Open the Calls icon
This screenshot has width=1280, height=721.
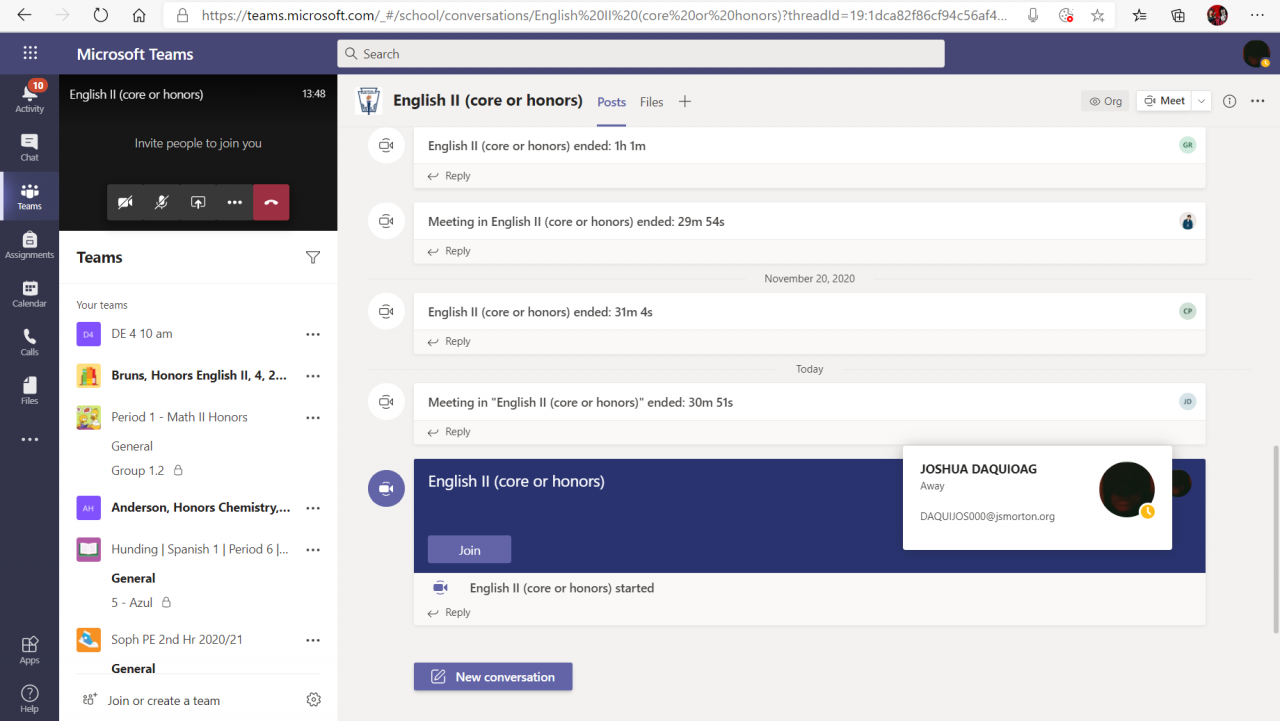(x=29, y=341)
